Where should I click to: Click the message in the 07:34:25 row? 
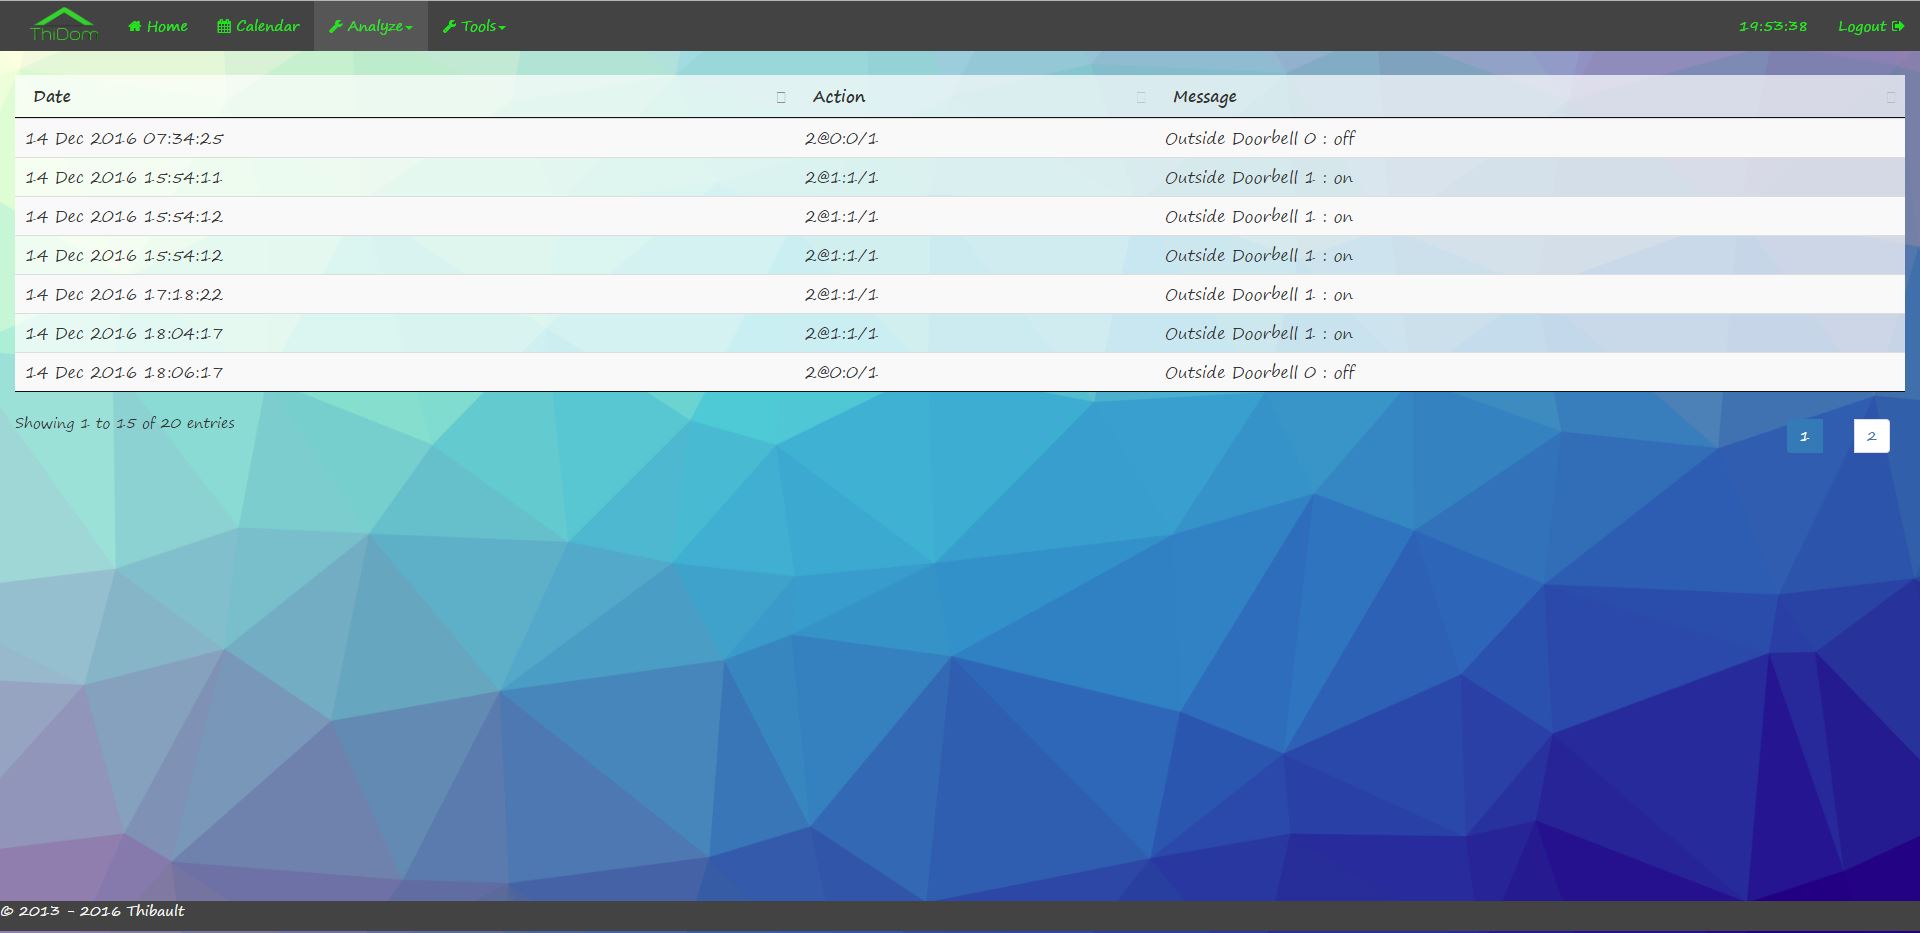click(x=1260, y=139)
